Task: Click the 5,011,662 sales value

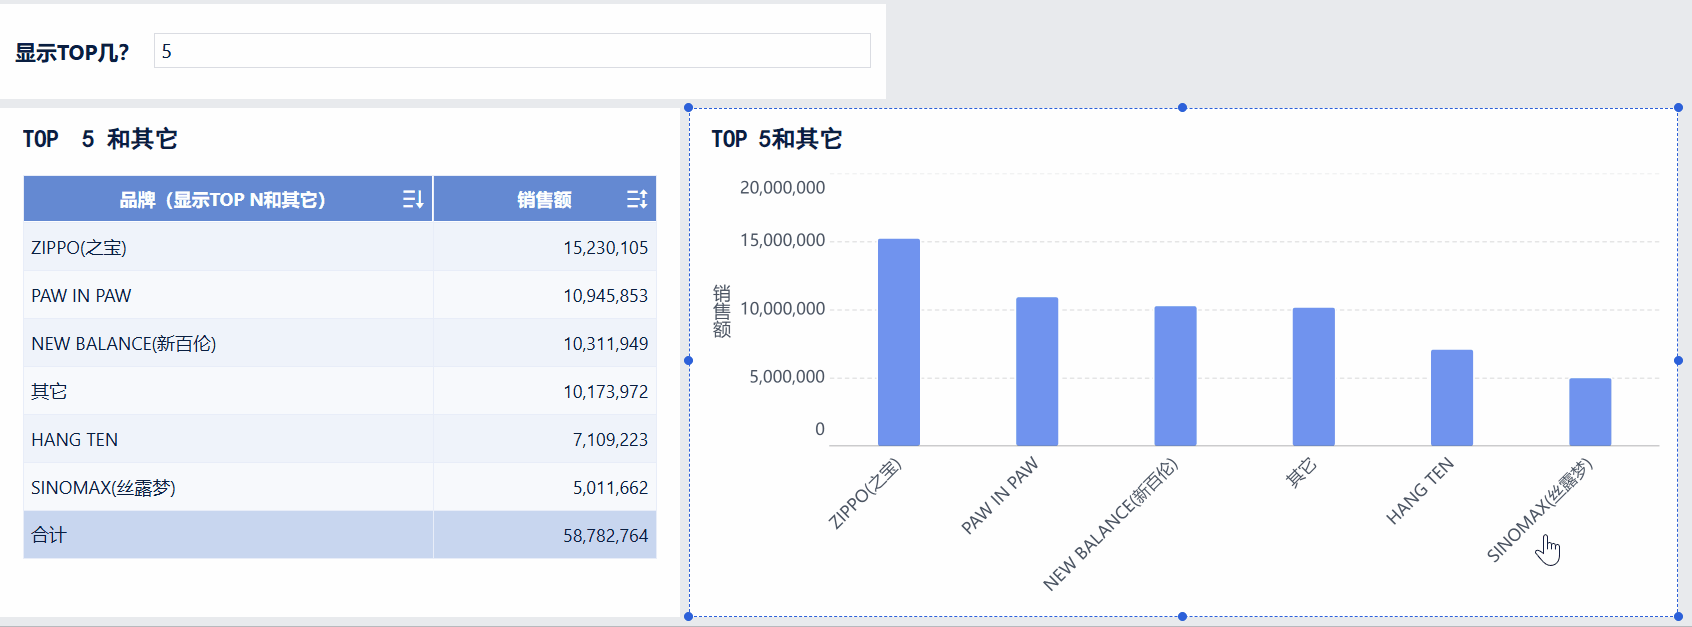Action: click(610, 487)
